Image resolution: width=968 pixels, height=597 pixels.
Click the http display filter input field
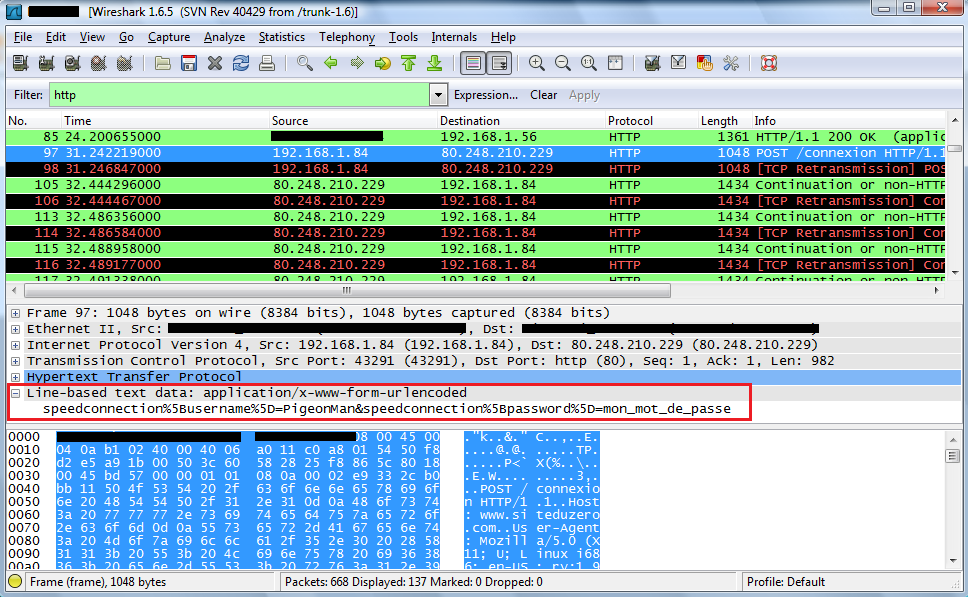coord(238,95)
